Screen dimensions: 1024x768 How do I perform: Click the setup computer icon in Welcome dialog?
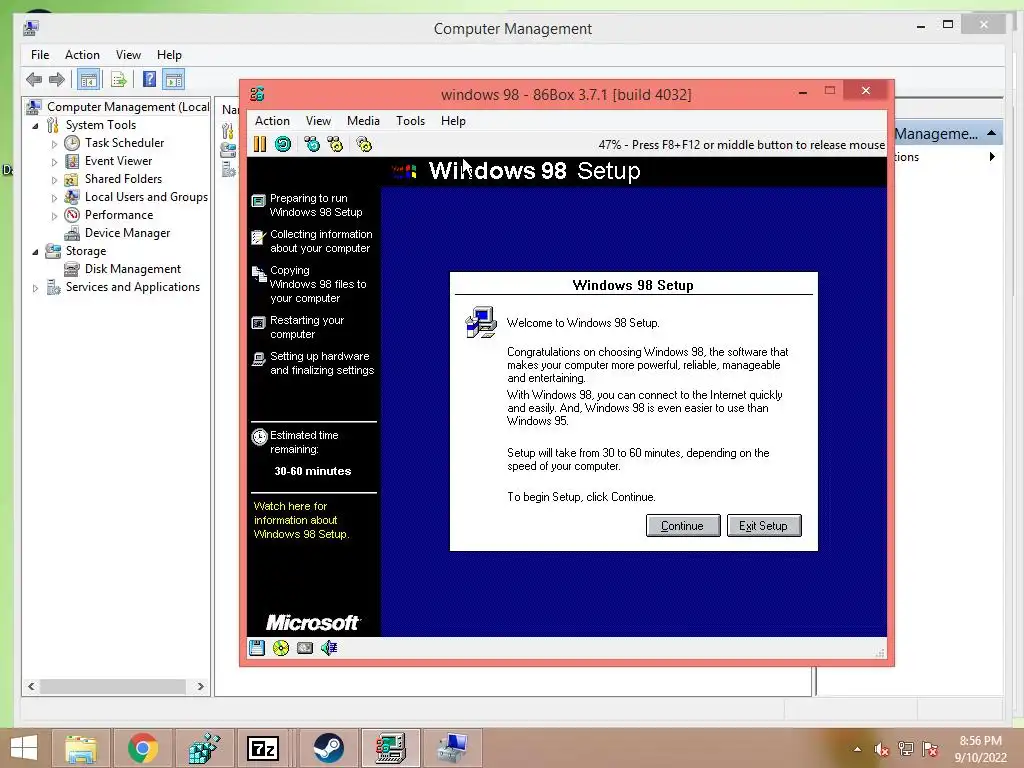[x=481, y=322]
